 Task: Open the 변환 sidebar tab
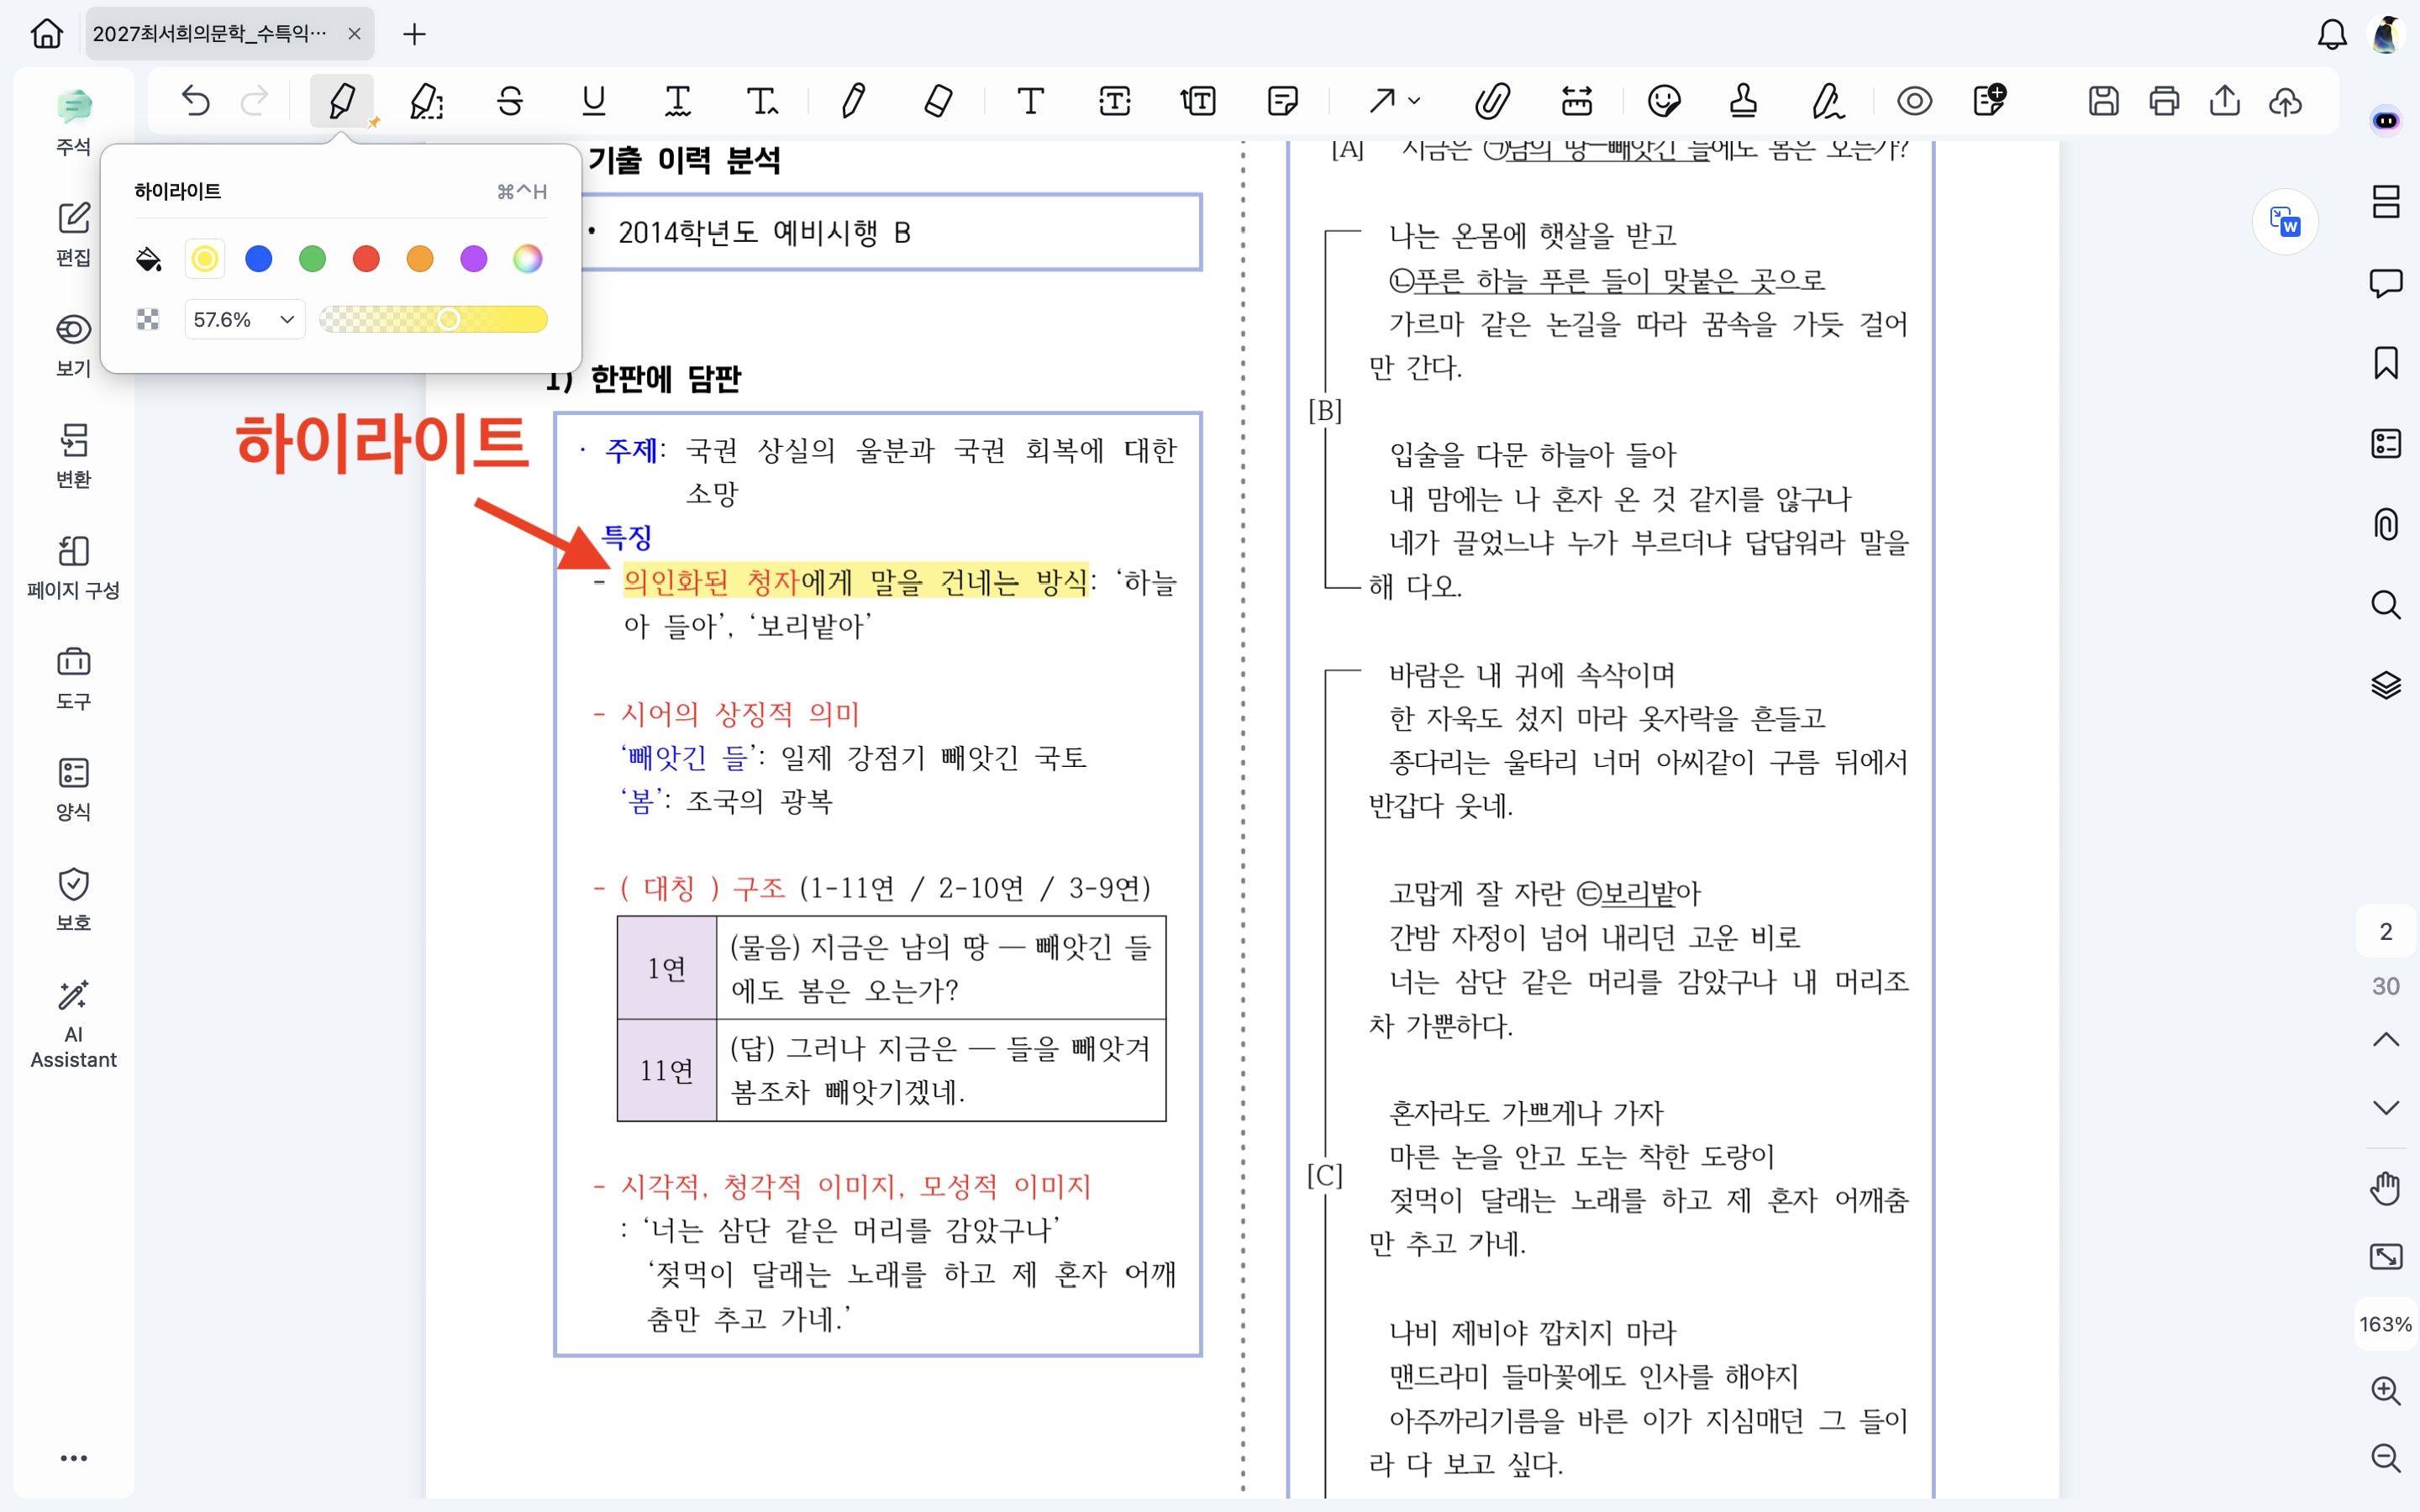(73, 456)
